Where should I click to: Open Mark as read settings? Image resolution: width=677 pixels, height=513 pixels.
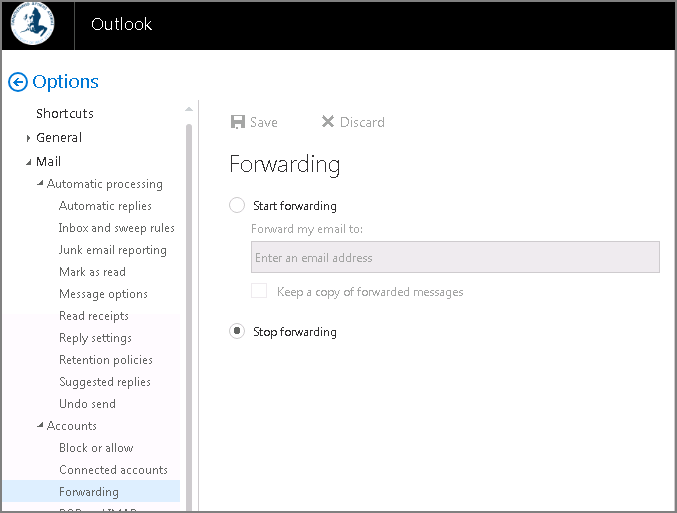point(92,272)
